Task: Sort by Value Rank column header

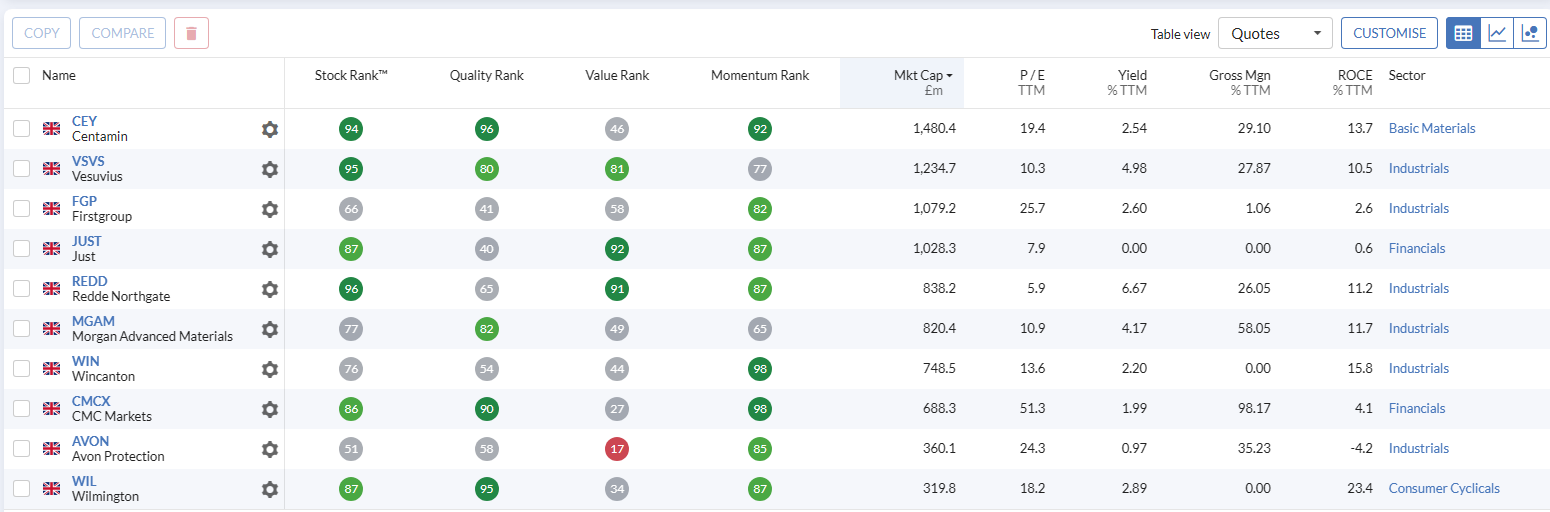Action: tap(617, 75)
